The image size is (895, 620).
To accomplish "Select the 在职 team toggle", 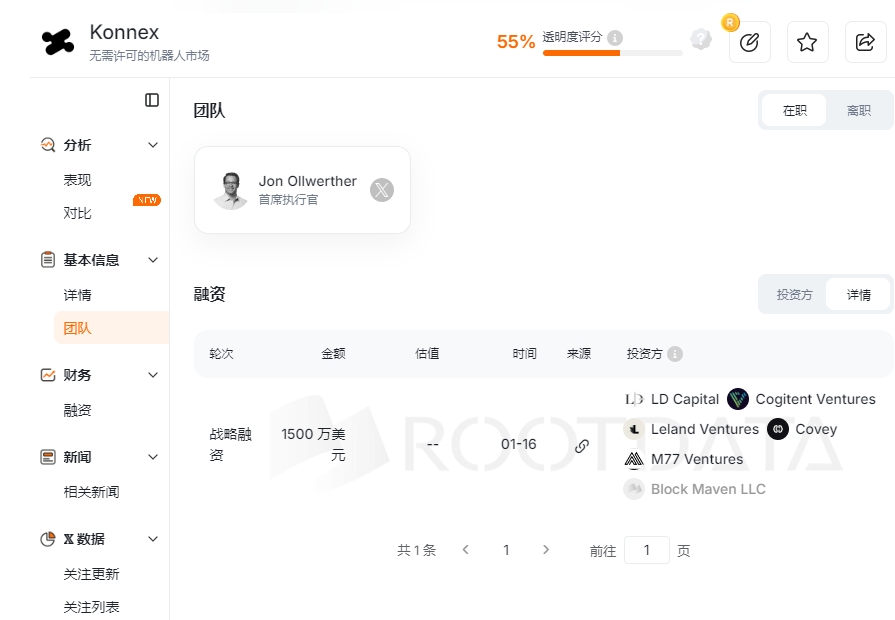I will pos(795,110).
